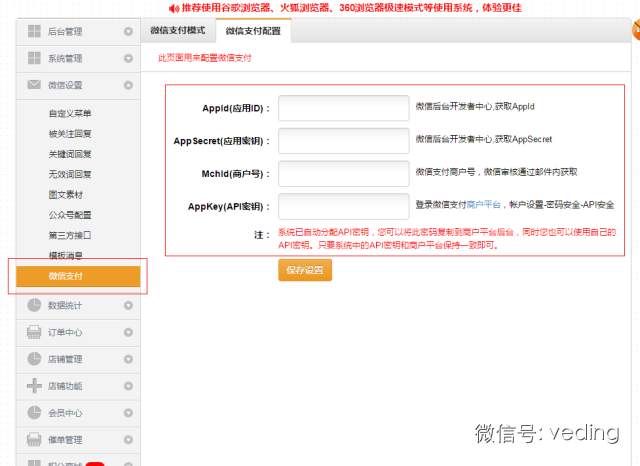Image resolution: width=640 pixels, height=466 pixels.
Task: Click the 保存设置 button
Action: coord(305,270)
